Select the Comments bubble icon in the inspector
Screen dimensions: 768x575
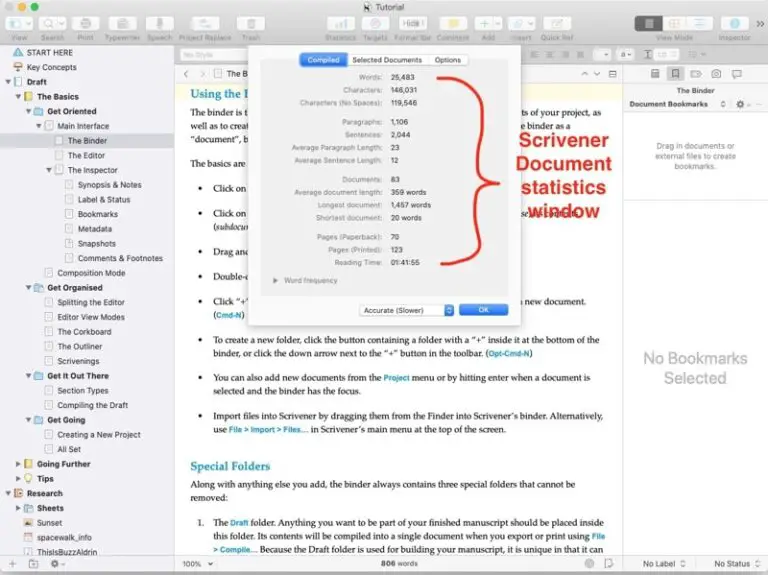(737, 74)
